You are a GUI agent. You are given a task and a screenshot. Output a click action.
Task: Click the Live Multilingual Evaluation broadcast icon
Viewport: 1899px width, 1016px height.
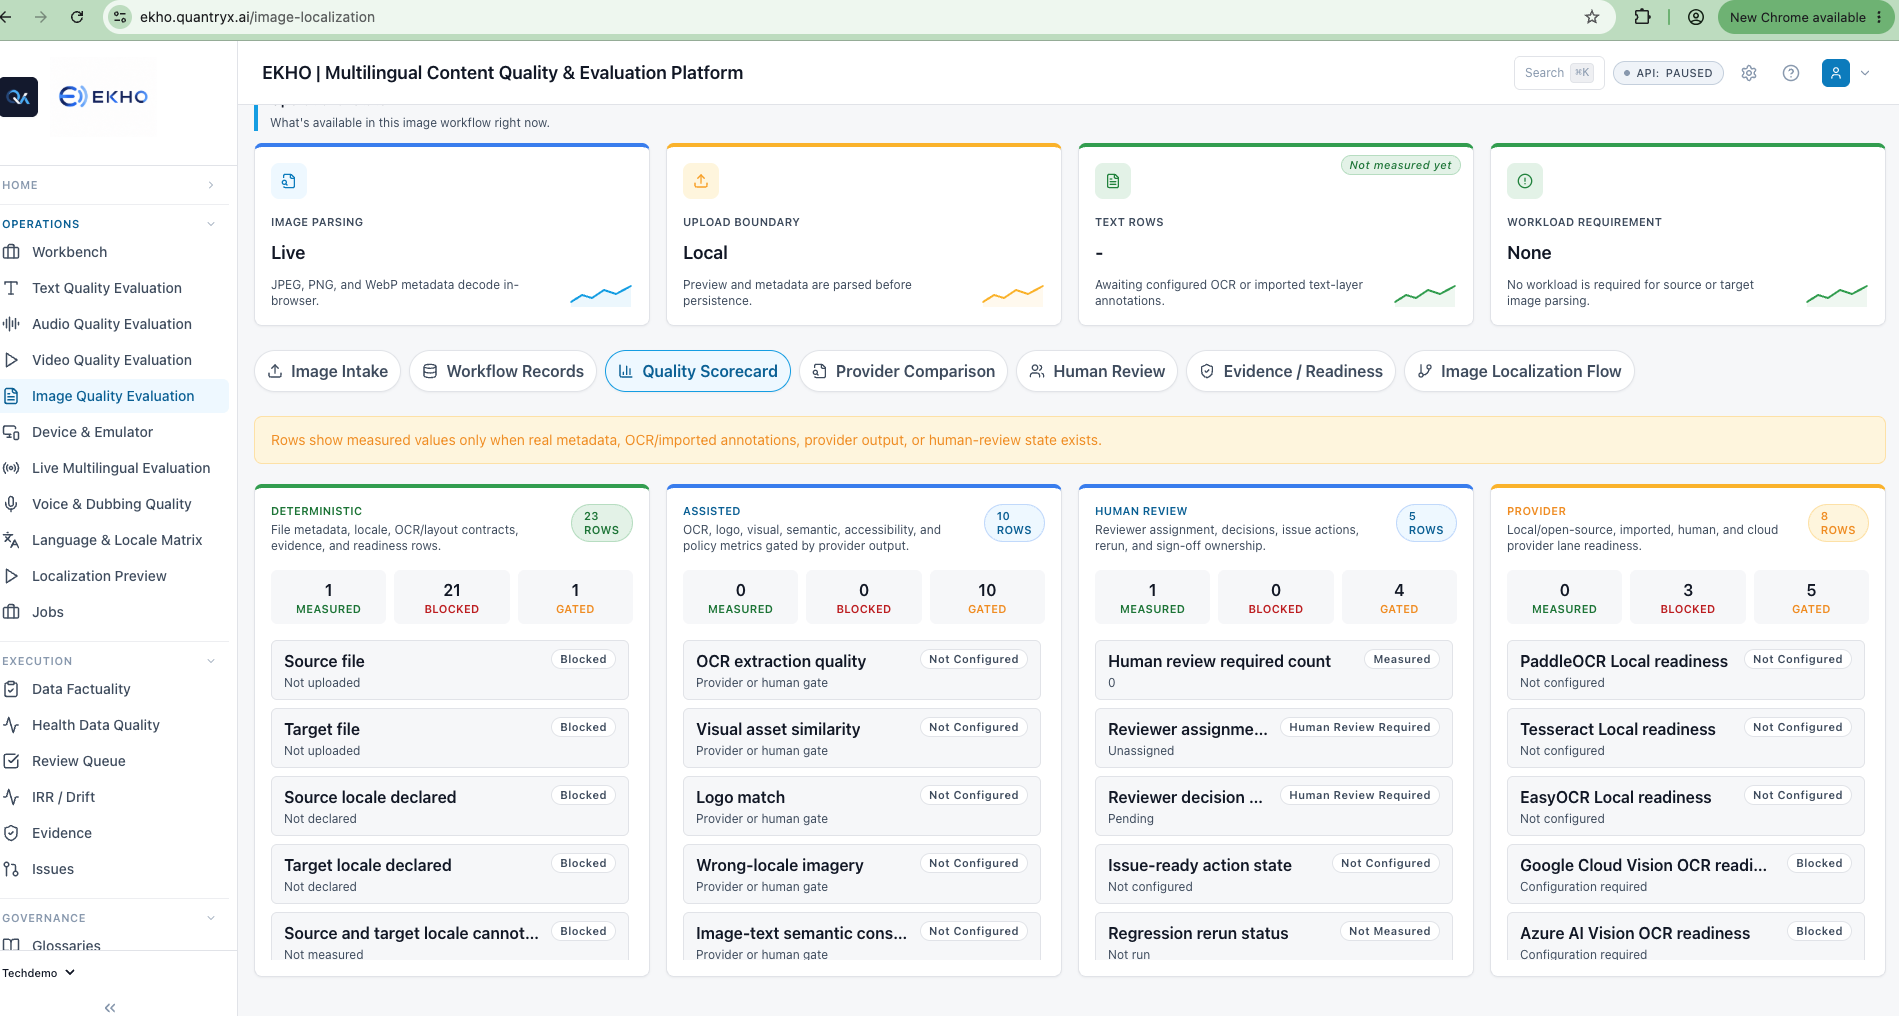[x=11, y=468]
